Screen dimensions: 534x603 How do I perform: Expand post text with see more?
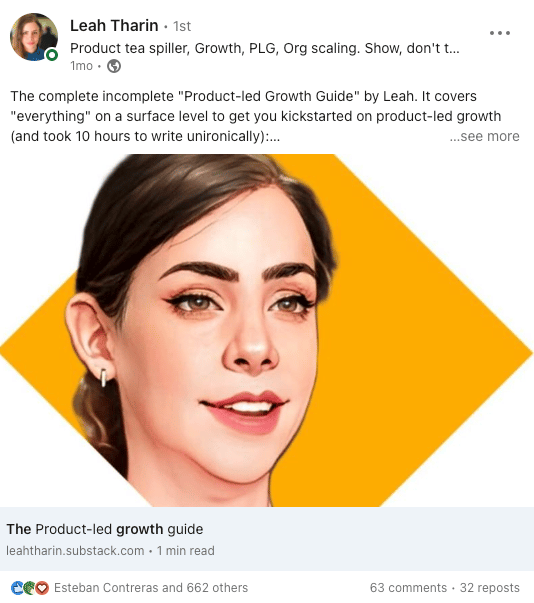coord(484,136)
